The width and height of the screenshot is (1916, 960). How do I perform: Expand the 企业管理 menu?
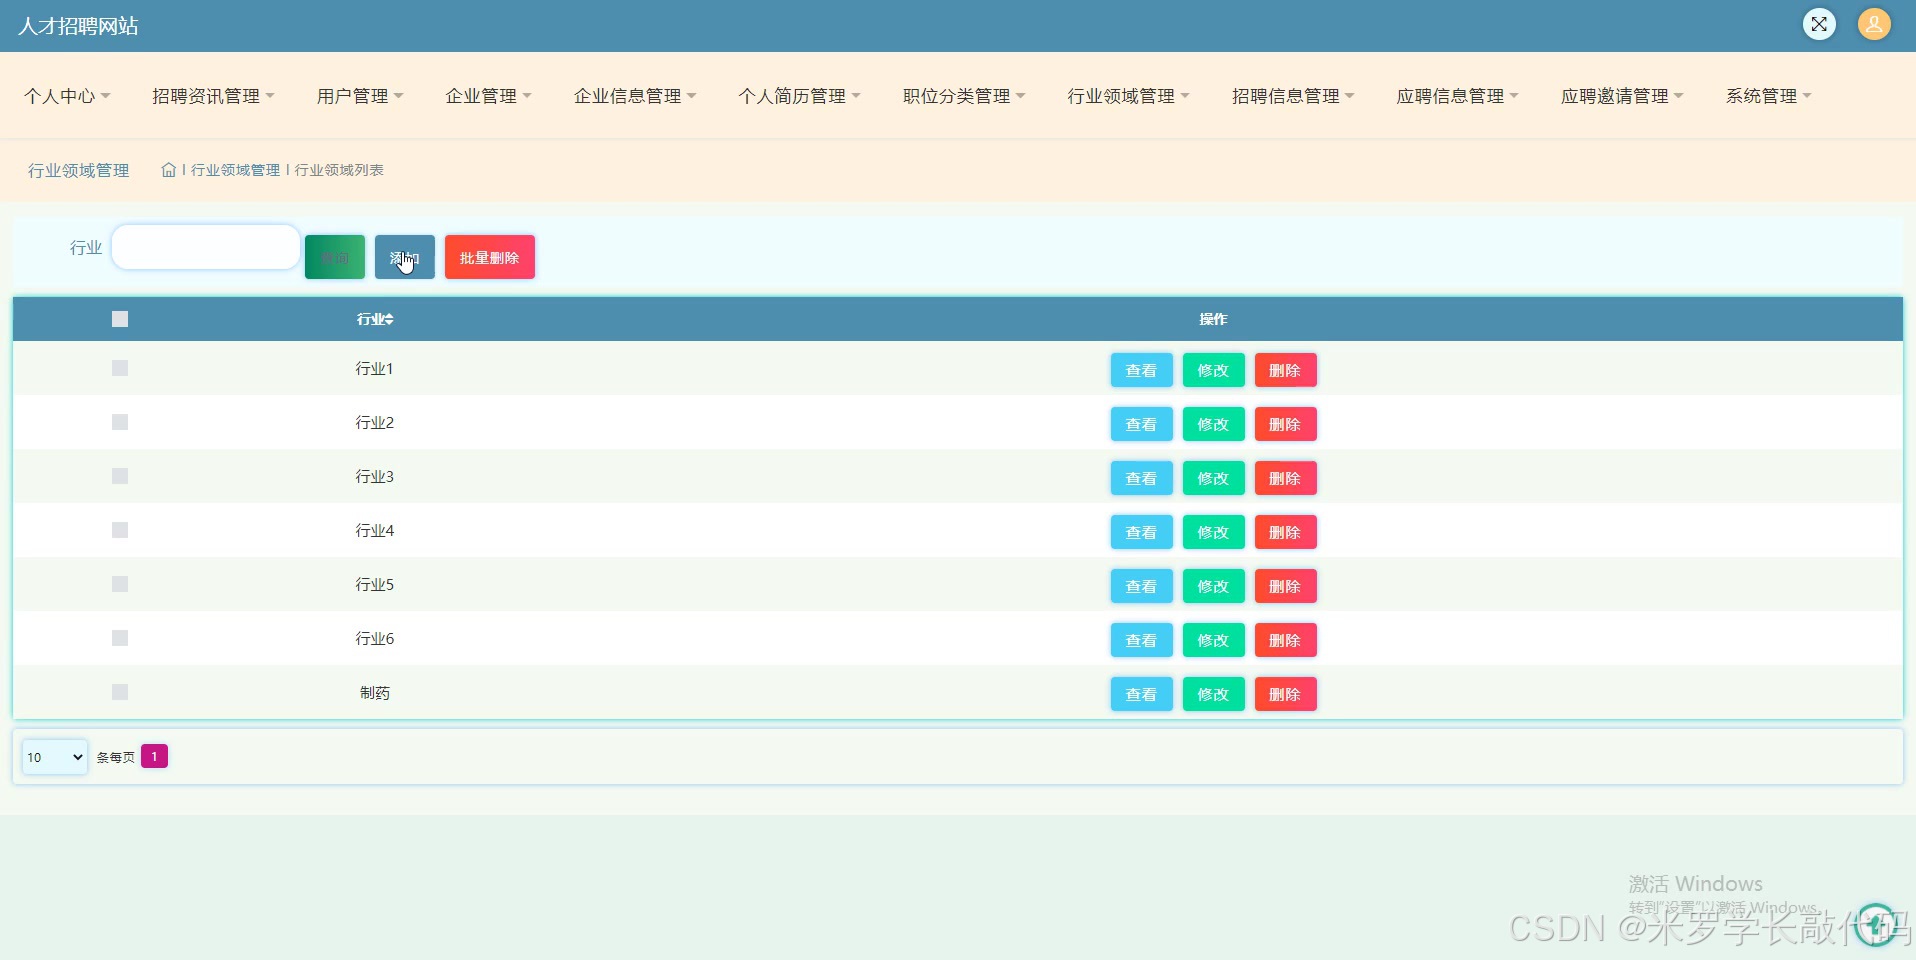(x=488, y=96)
